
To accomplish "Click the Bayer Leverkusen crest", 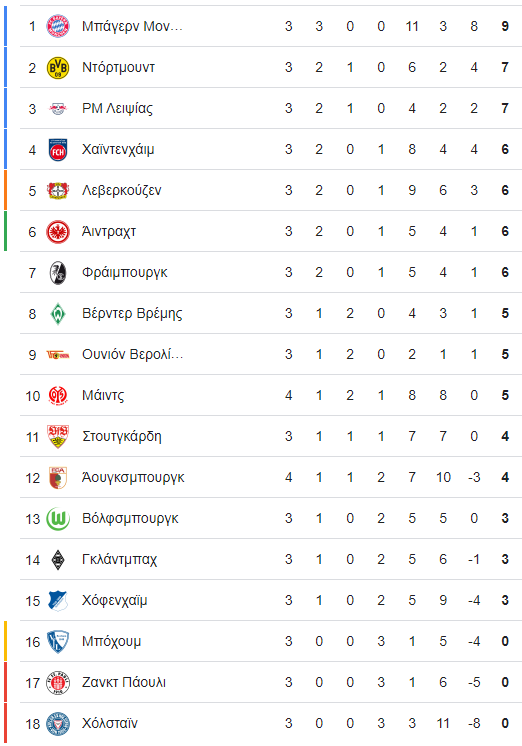I will tap(58, 190).
